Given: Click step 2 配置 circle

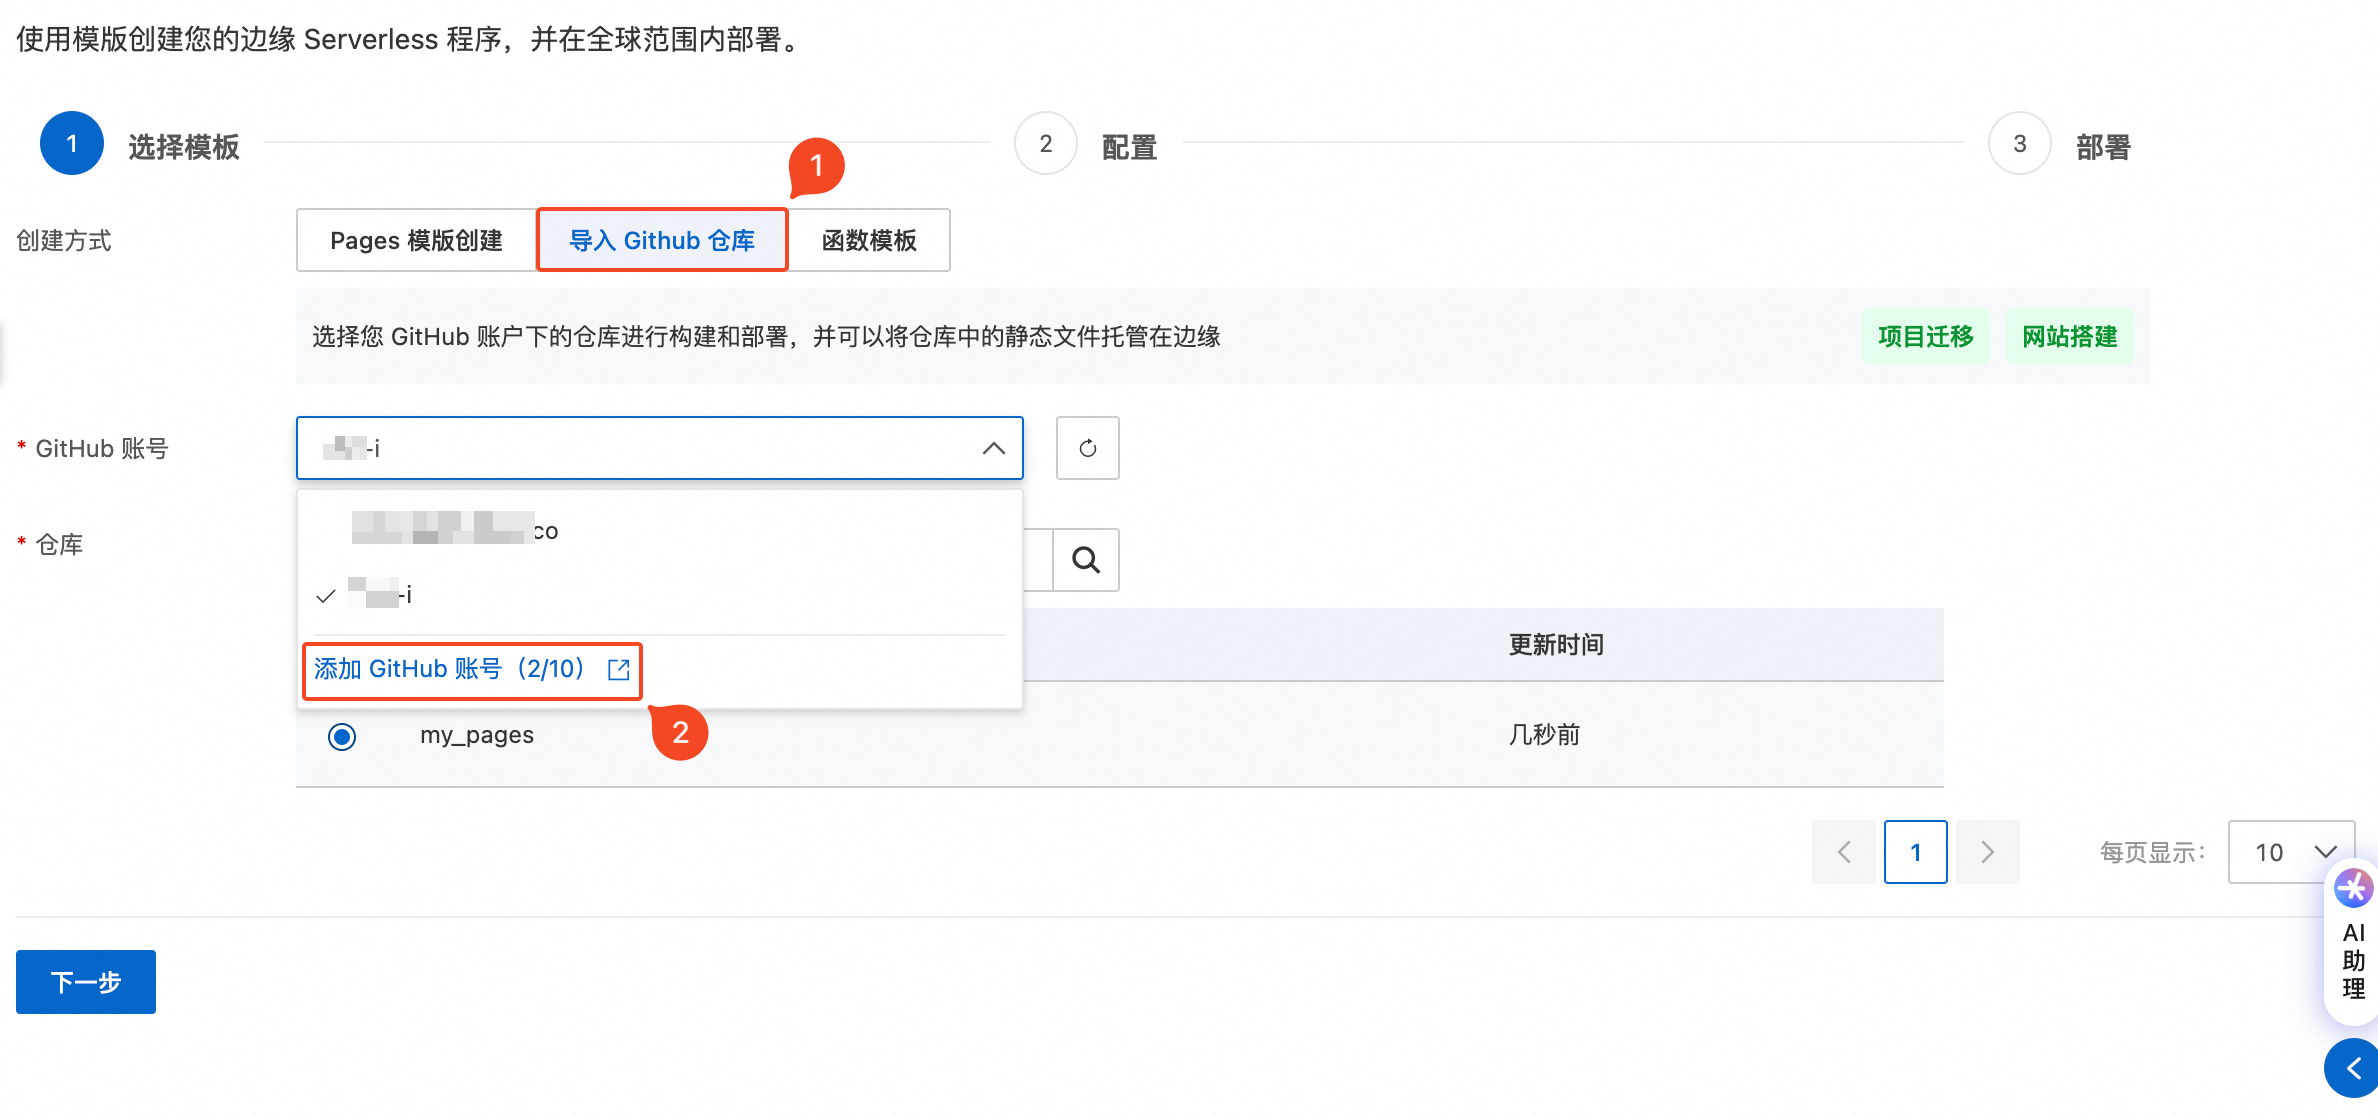Looking at the screenshot, I should [x=1045, y=144].
